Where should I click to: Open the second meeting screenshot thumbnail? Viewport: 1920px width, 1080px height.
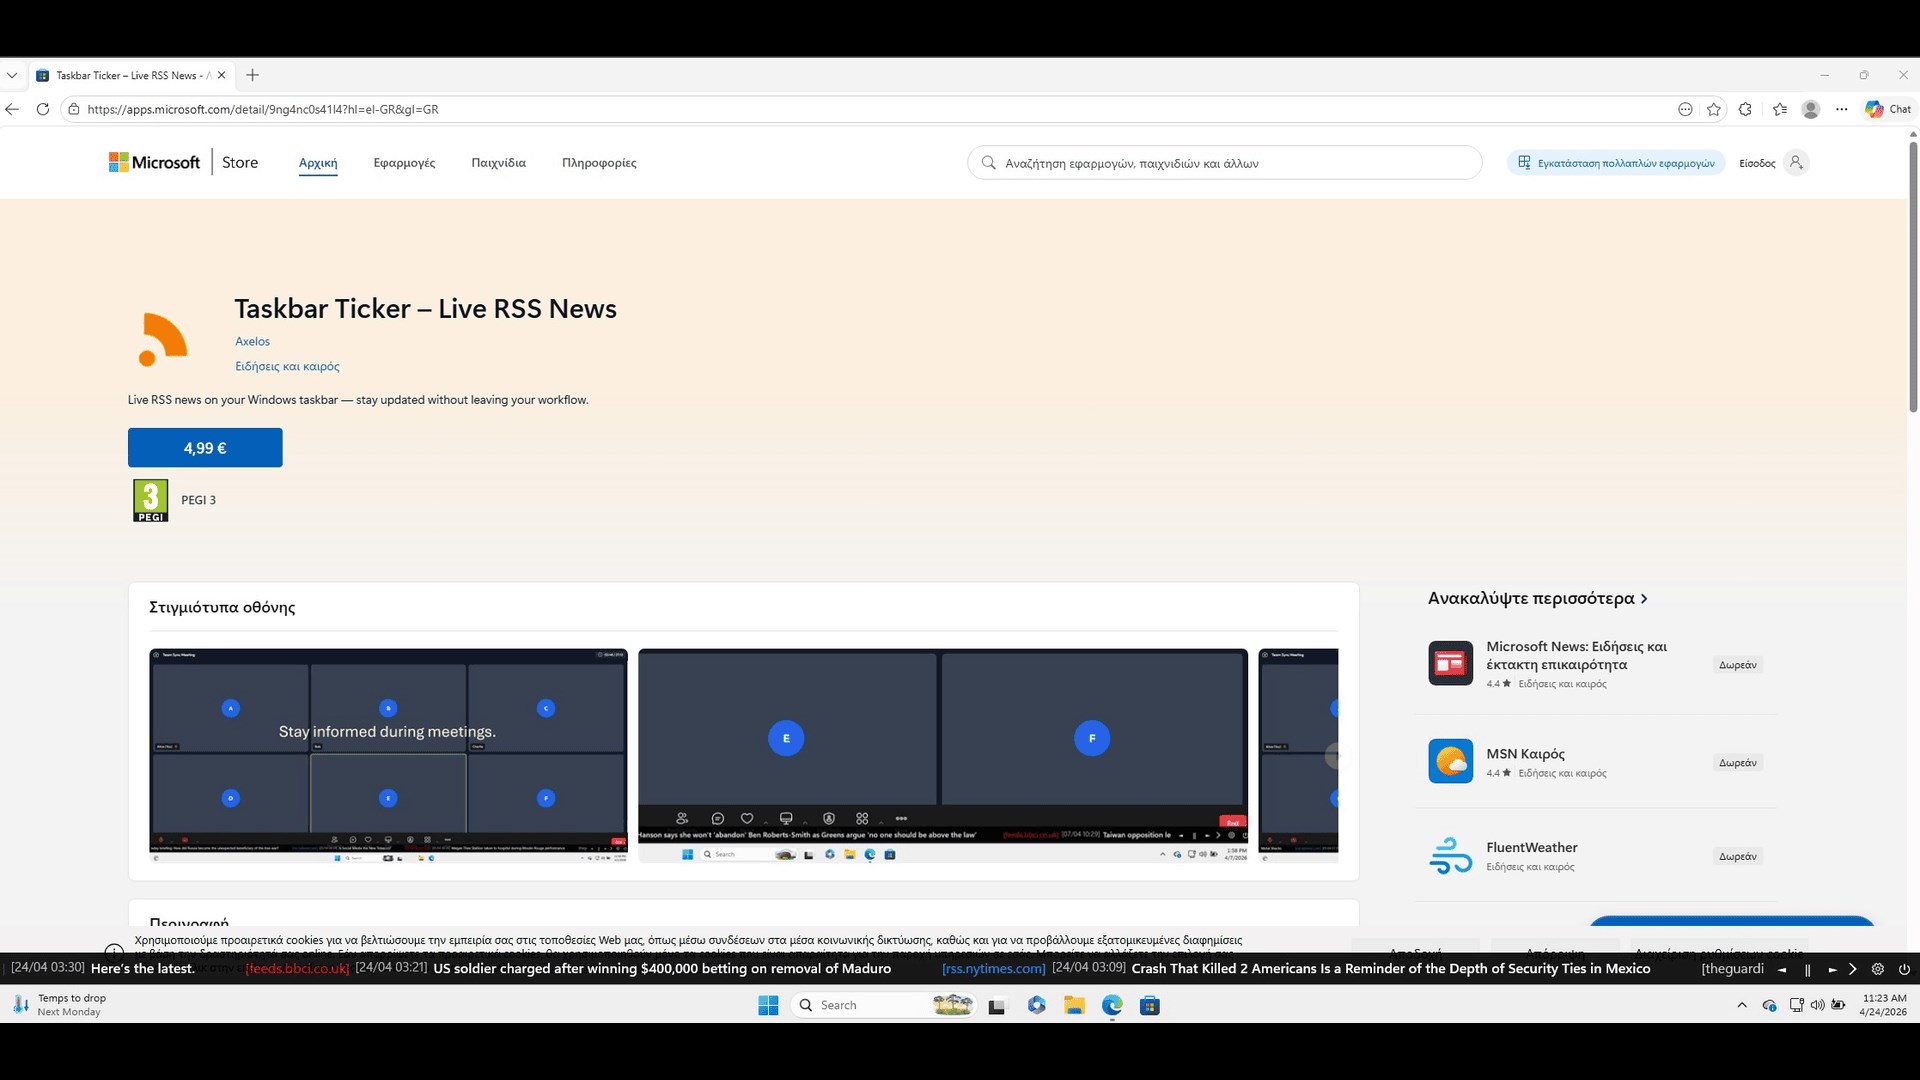[x=942, y=755]
